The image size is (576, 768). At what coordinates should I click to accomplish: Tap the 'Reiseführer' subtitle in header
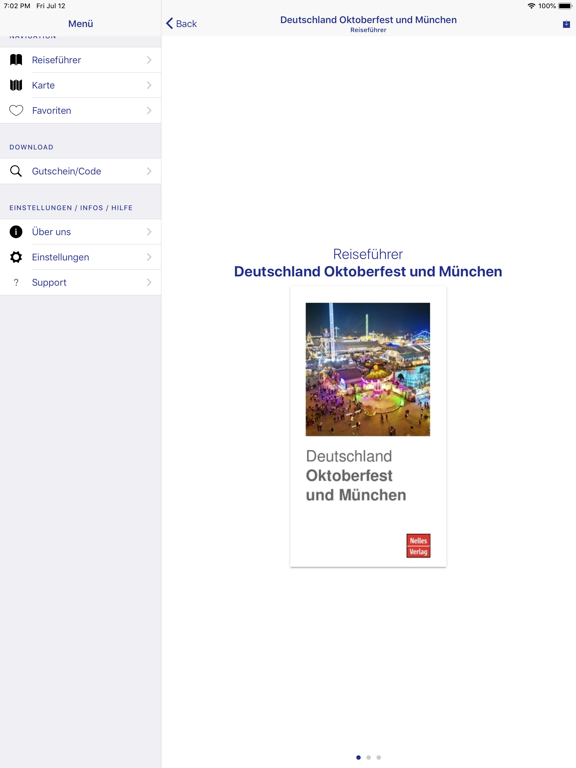(368, 30)
